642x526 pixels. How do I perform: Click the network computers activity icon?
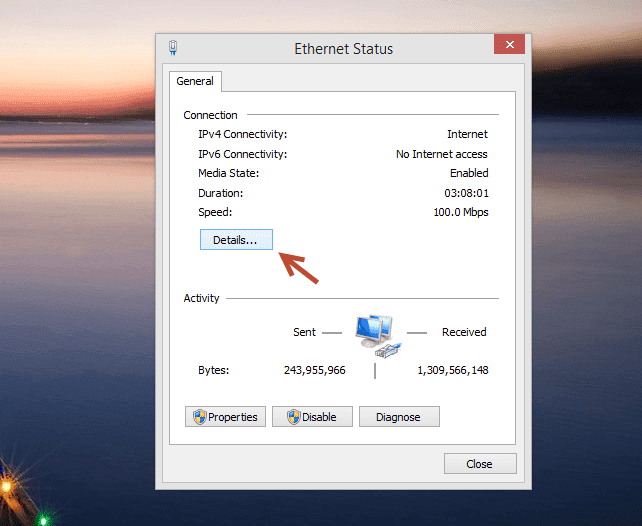(x=378, y=336)
